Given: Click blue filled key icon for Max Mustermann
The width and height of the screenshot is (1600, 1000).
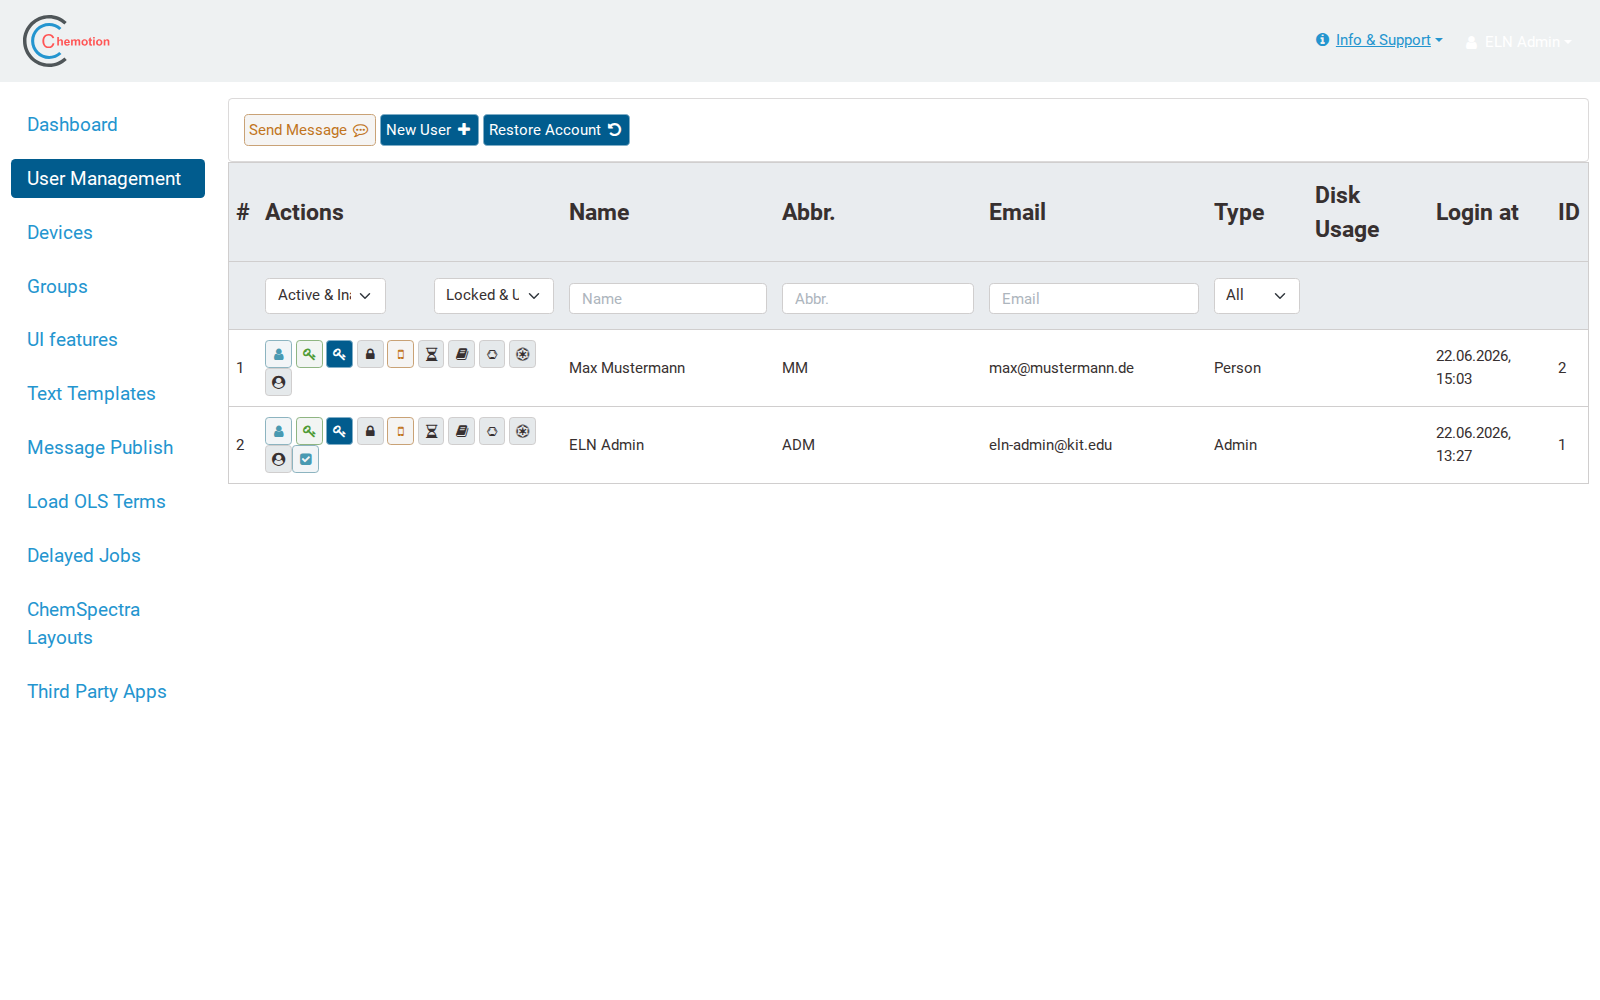Looking at the screenshot, I should click(x=340, y=354).
